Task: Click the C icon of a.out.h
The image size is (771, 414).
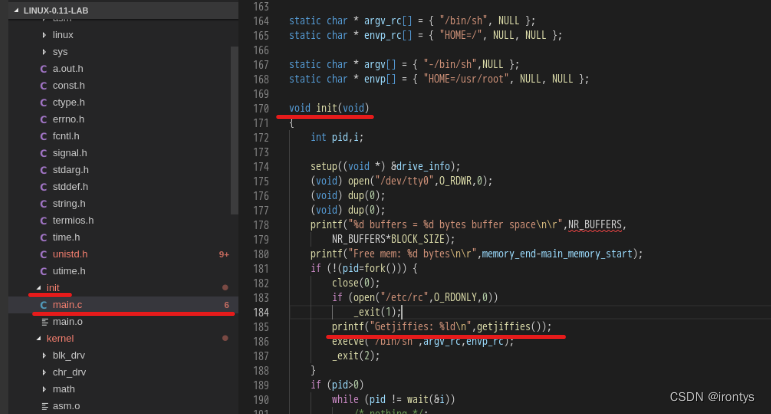Action: tap(44, 69)
